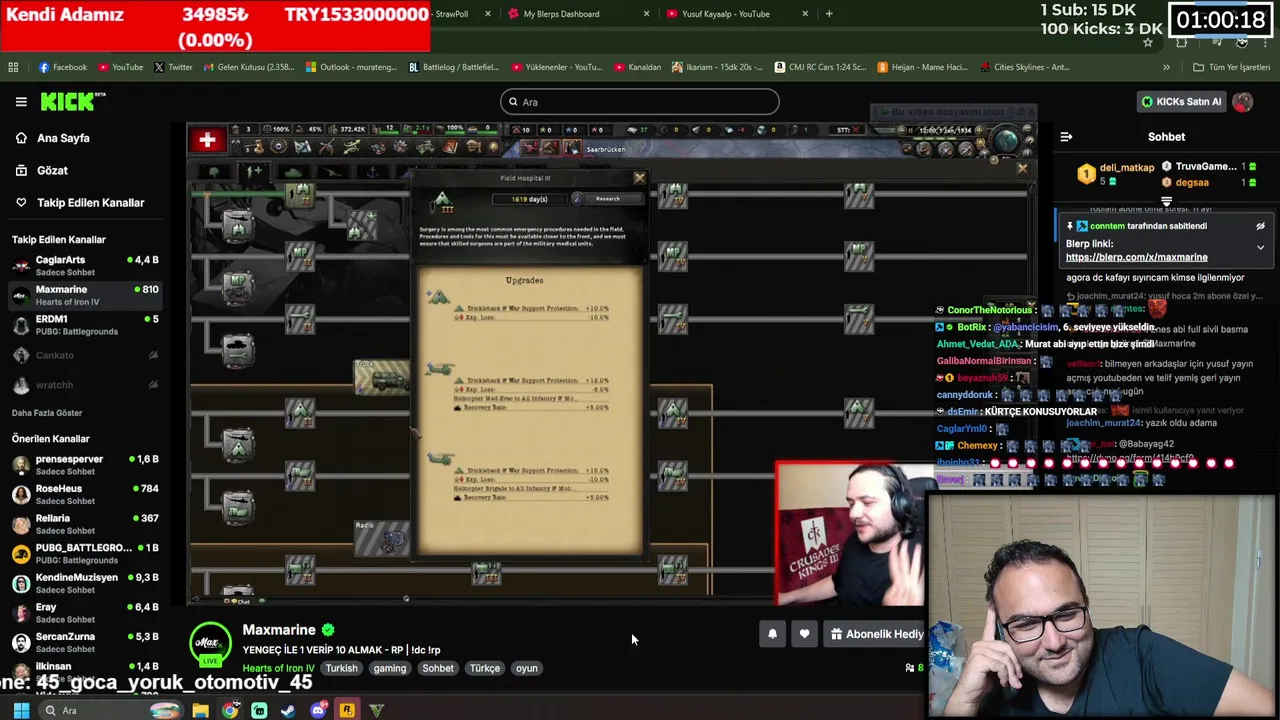Expand the pinned message chevron
This screenshot has width=1280, height=720.
pos(1260,247)
